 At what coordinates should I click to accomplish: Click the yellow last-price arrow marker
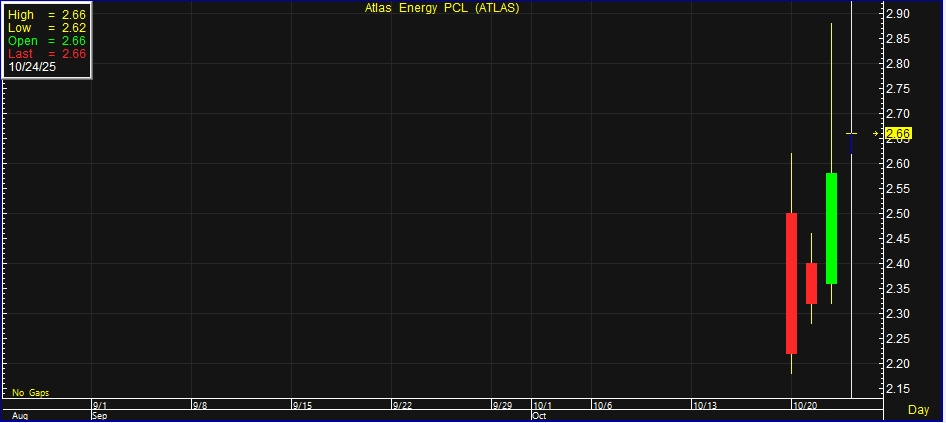[x=876, y=133]
